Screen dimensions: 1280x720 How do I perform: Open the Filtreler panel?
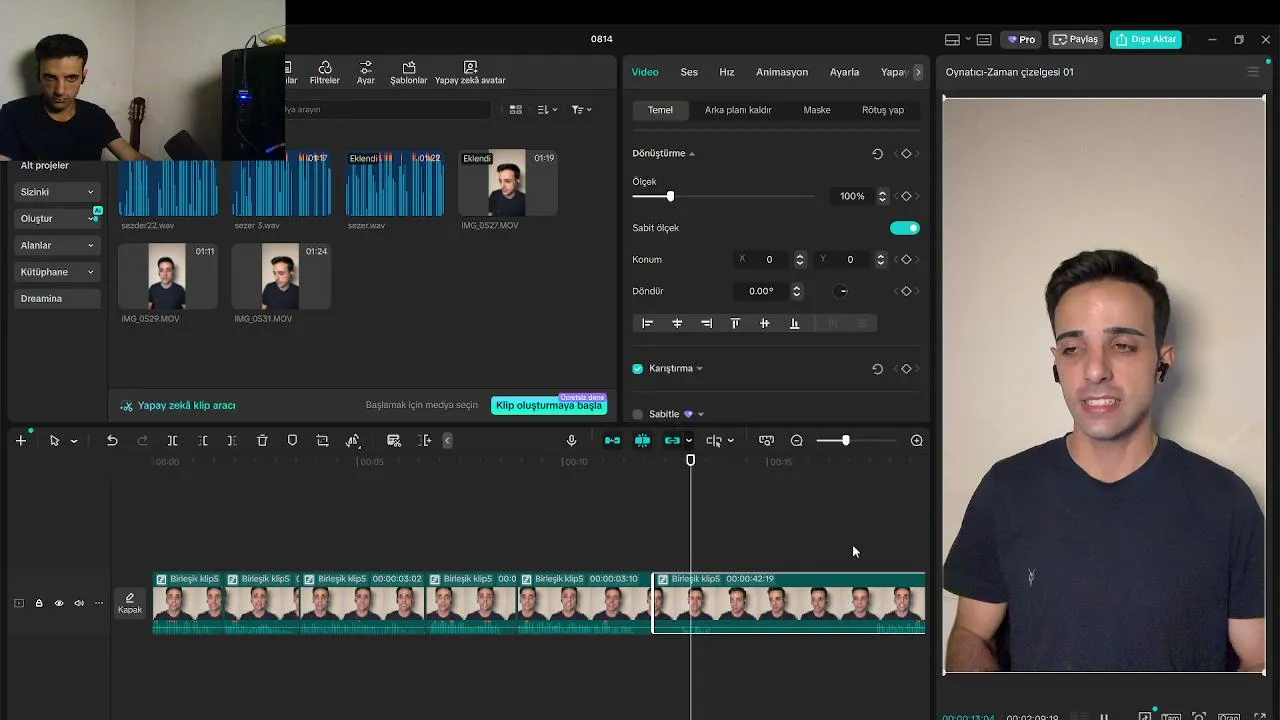point(325,73)
